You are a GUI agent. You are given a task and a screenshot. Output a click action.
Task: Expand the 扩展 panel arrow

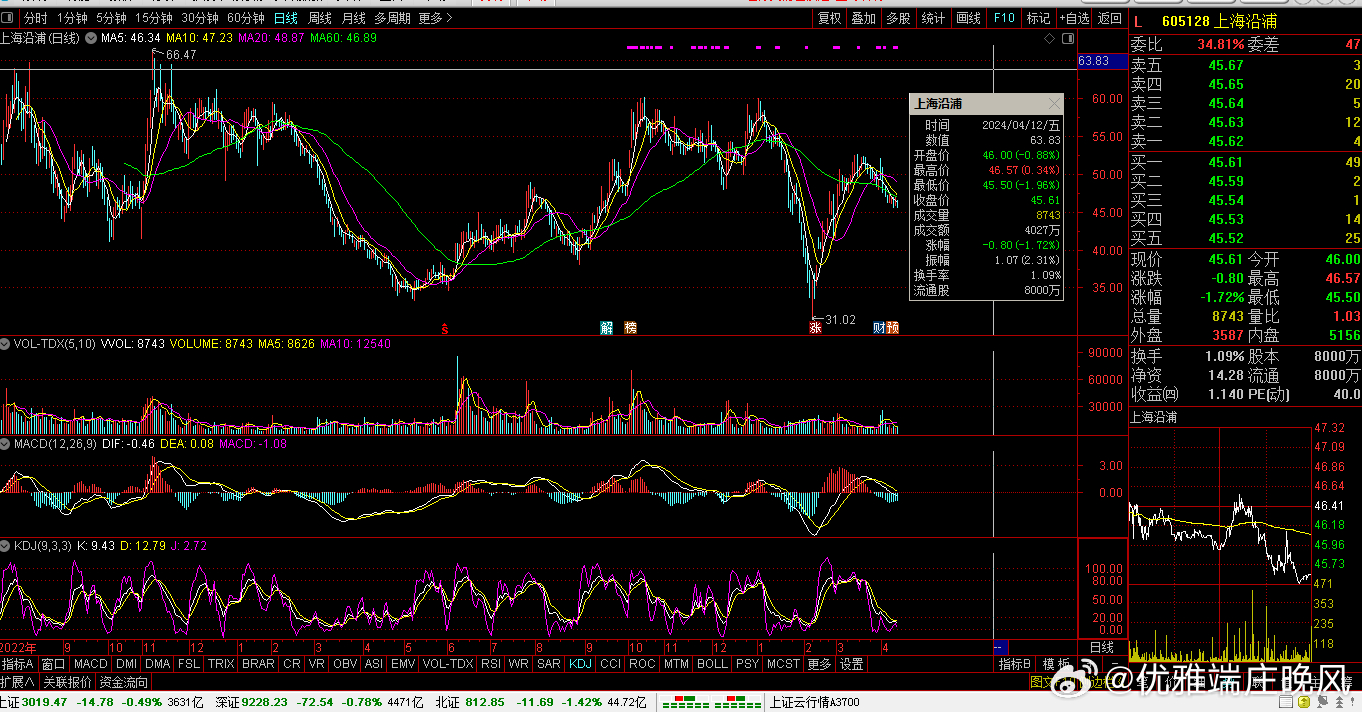click(18, 682)
